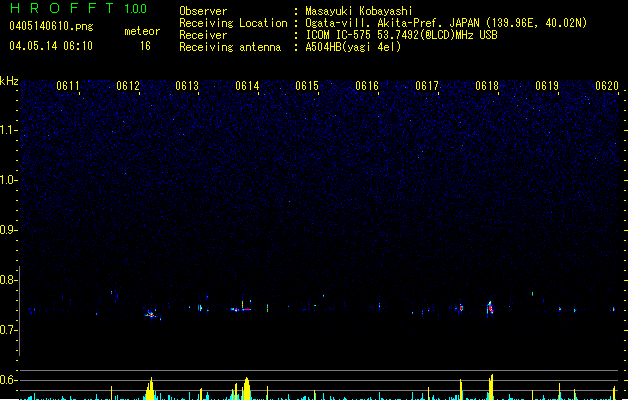Click the 1.0 kHz axis label
Screen dimensions: 629x400
coord(8,180)
